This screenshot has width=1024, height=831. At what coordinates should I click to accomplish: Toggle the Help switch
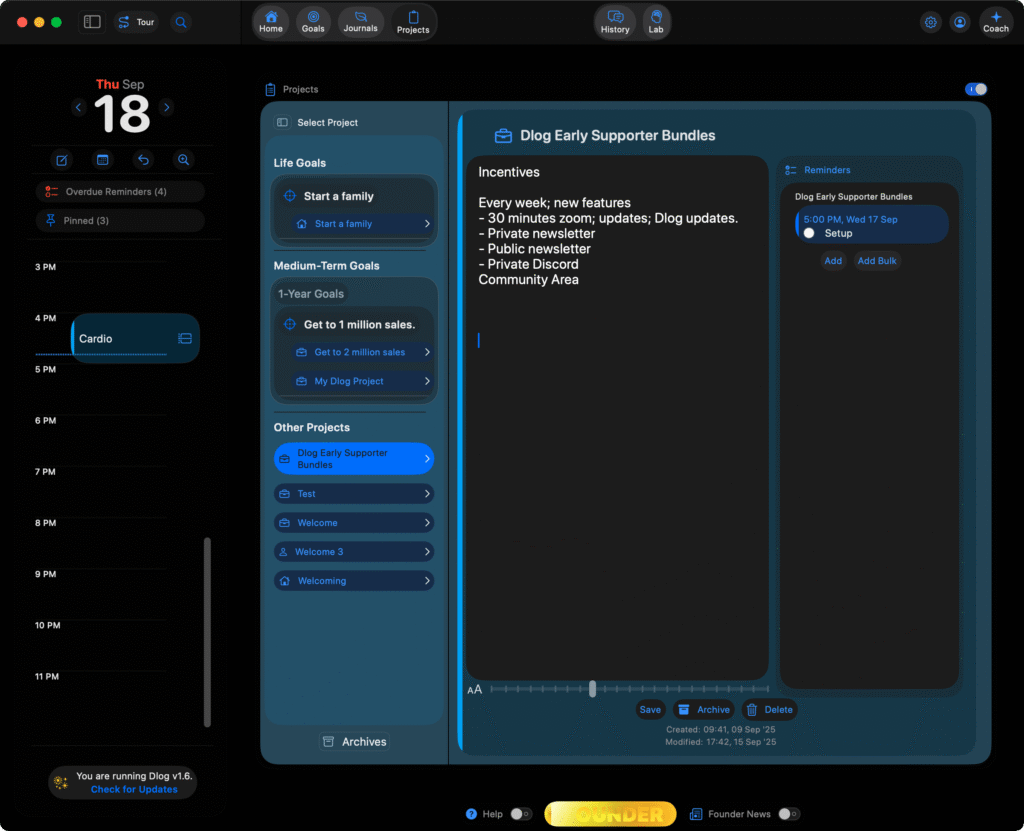pyautogui.click(x=520, y=814)
